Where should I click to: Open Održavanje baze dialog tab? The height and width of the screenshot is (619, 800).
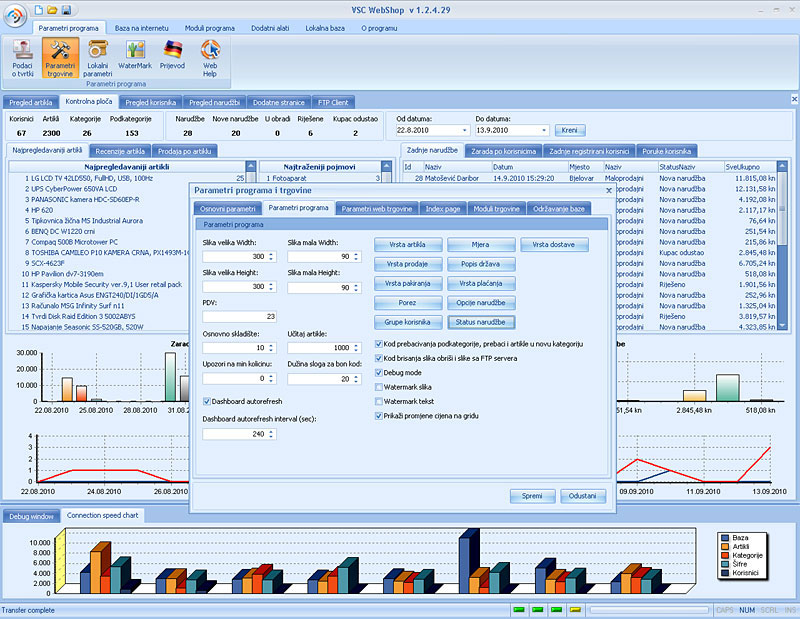click(x=559, y=208)
